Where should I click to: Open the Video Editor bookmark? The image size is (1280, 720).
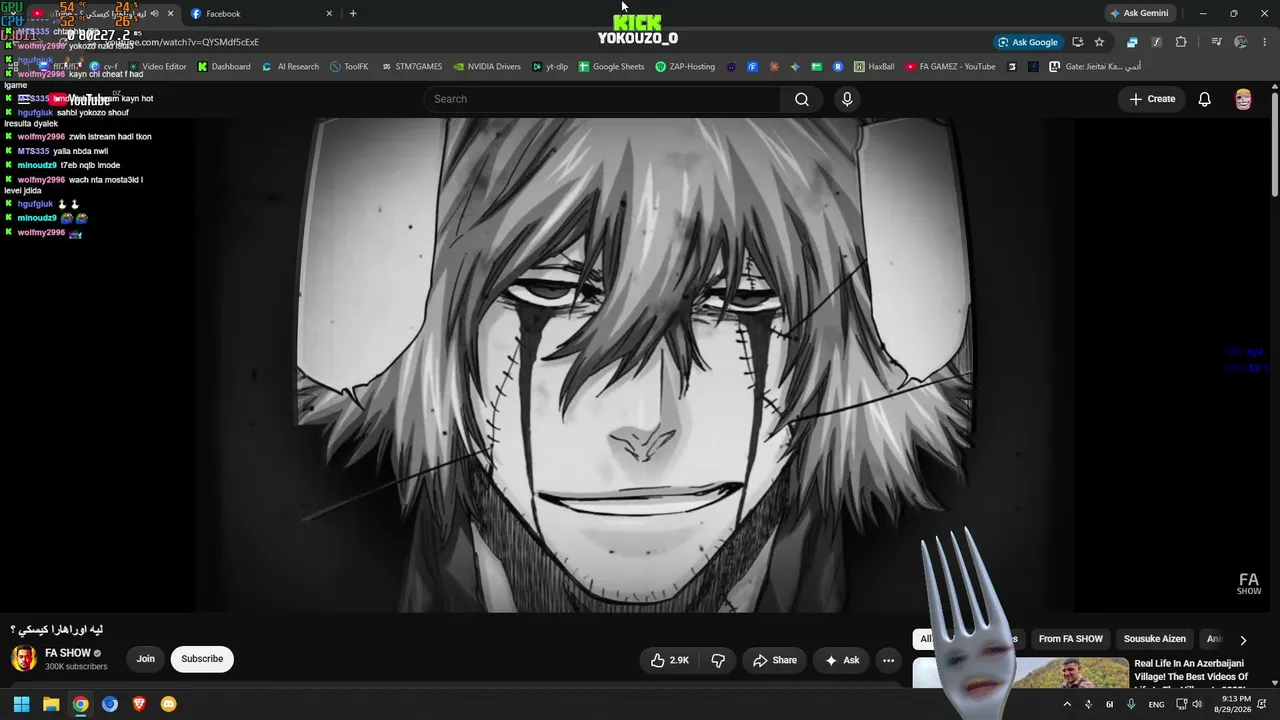click(157, 67)
